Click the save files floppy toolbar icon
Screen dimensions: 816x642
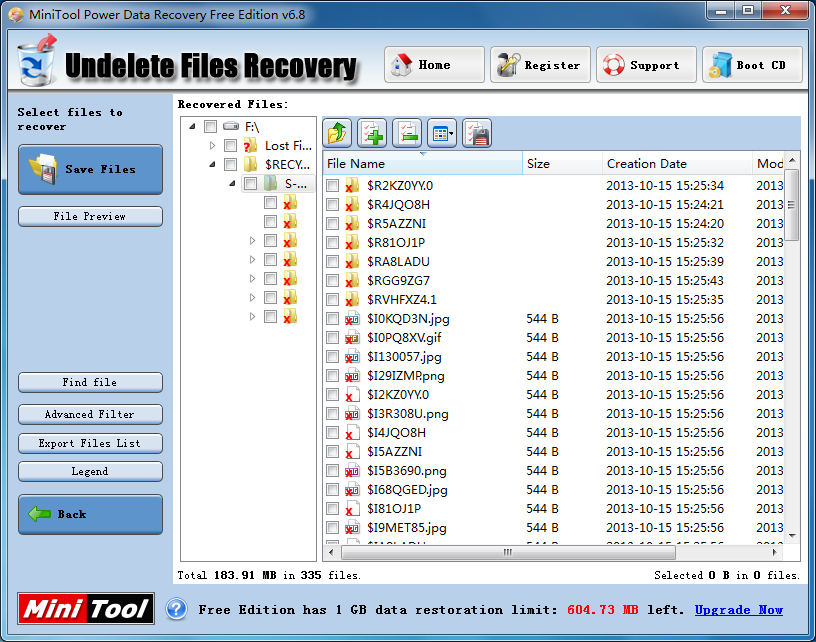click(x=477, y=133)
